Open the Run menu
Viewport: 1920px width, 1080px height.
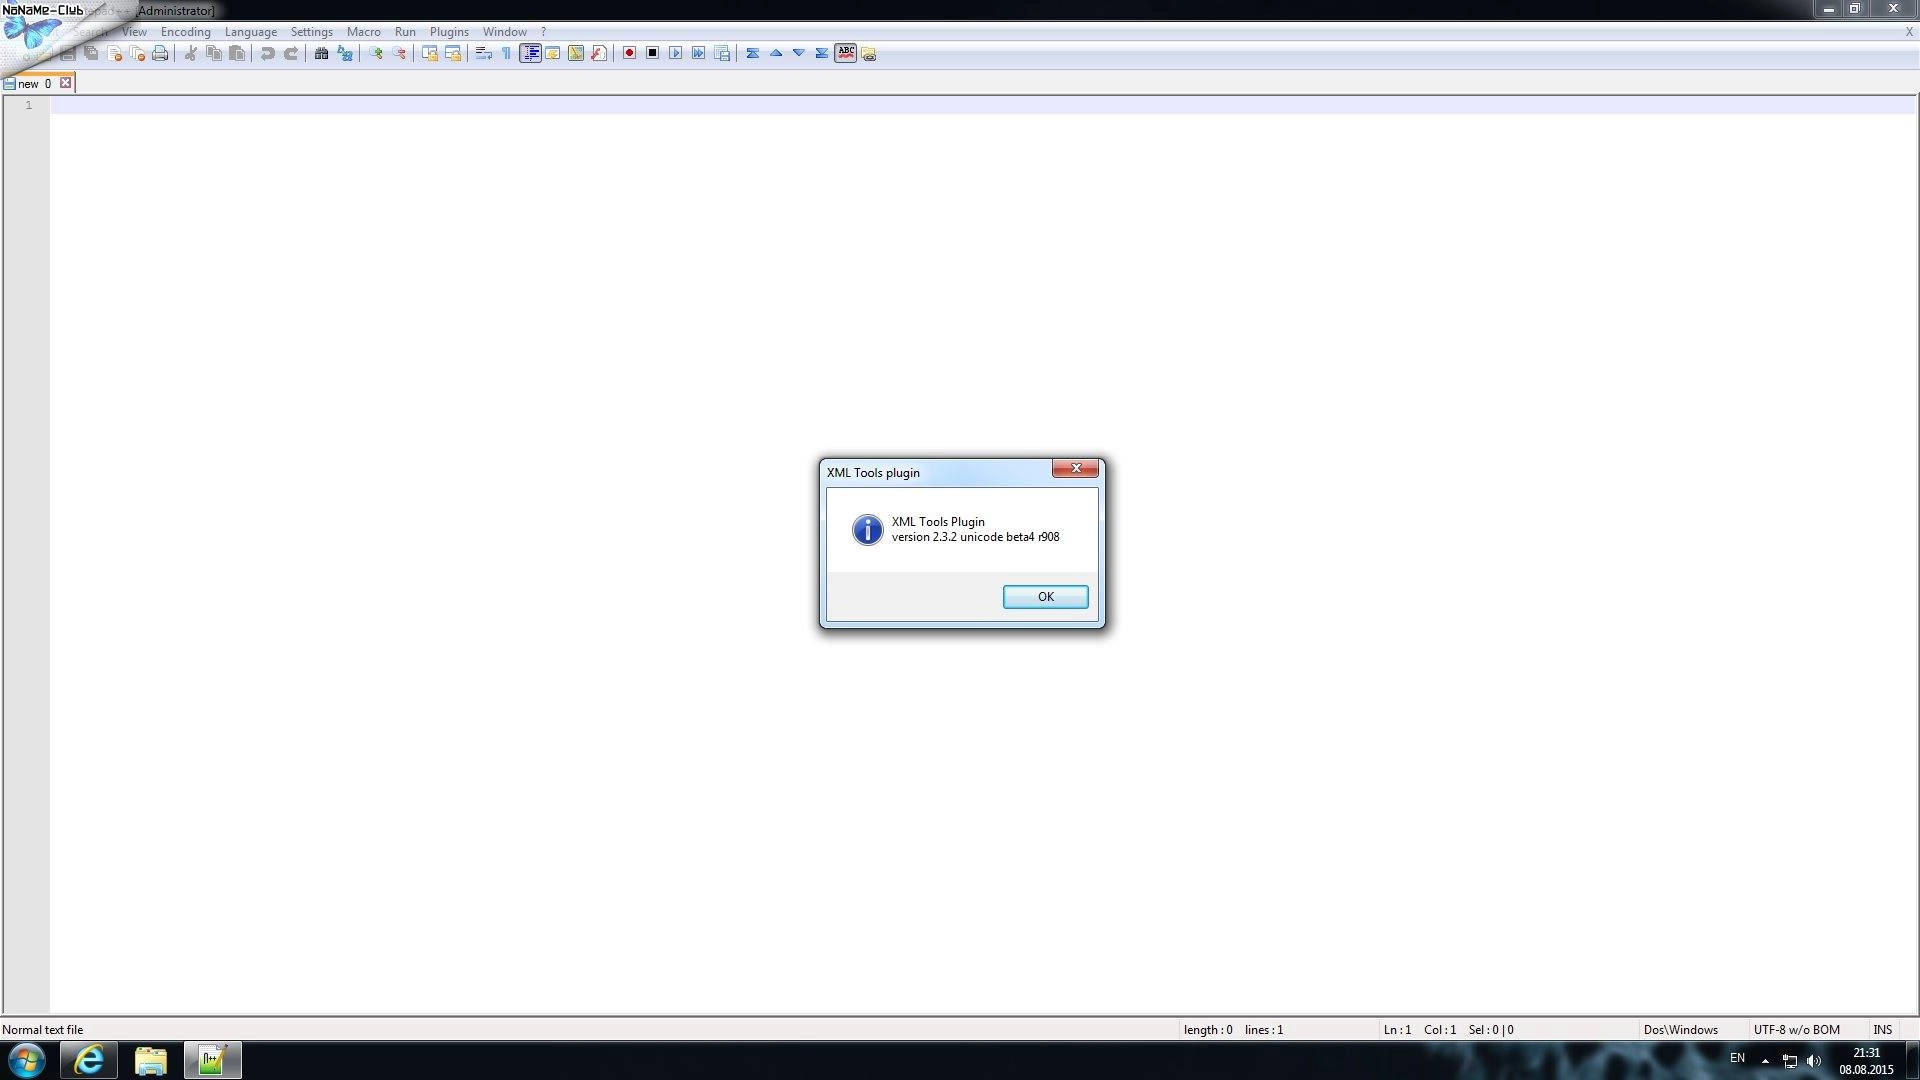[x=405, y=32]
